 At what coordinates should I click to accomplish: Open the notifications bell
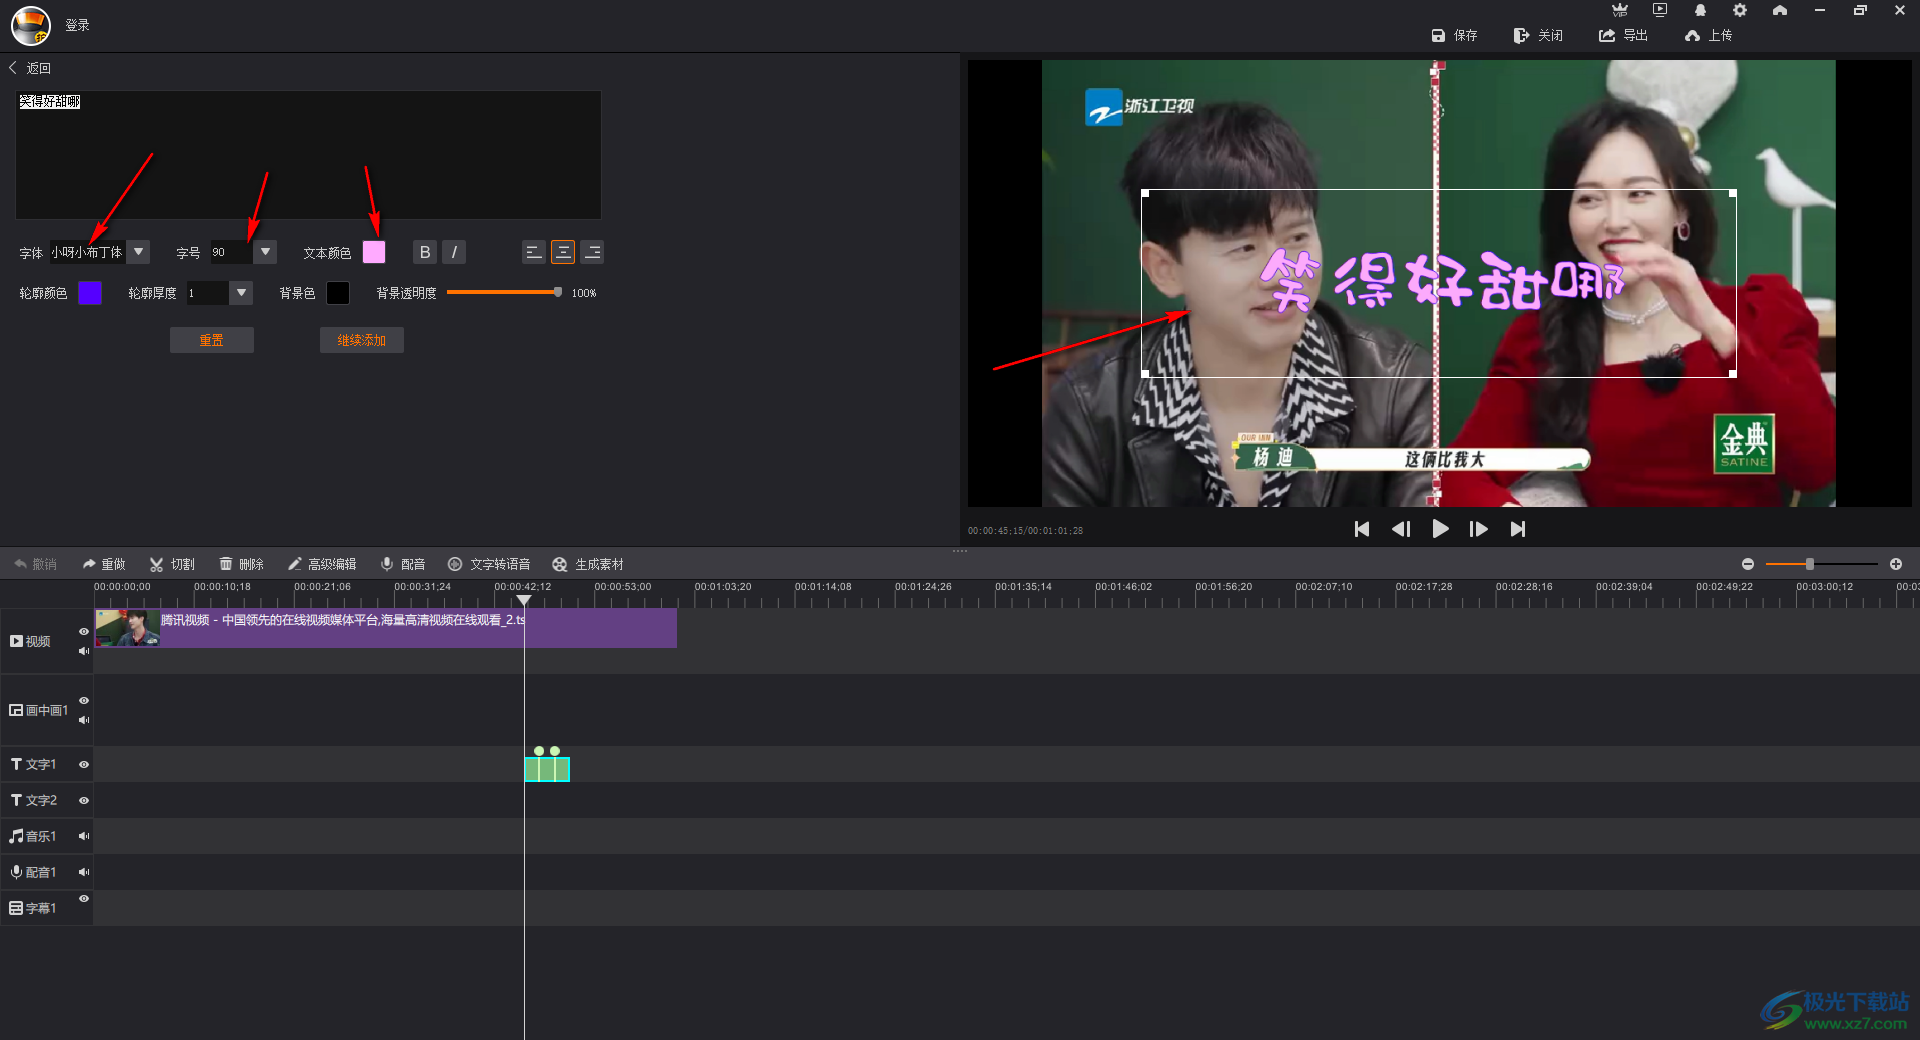point(1700,10)
